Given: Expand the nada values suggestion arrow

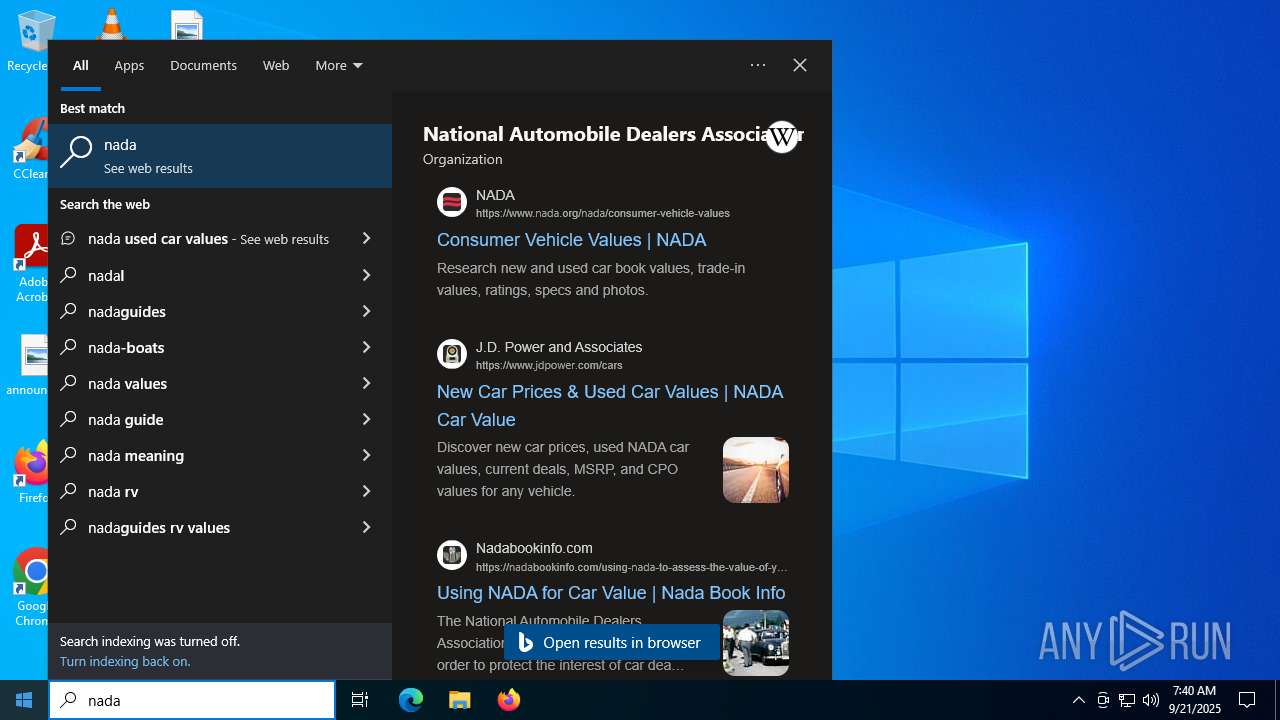Looking at the screenshot, I should point(366,383).
